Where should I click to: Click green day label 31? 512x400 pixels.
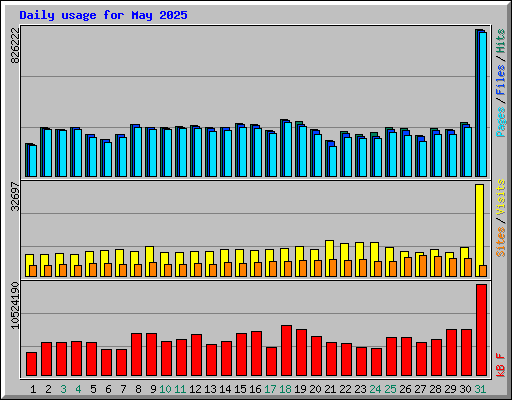click(x=480, y=389)
